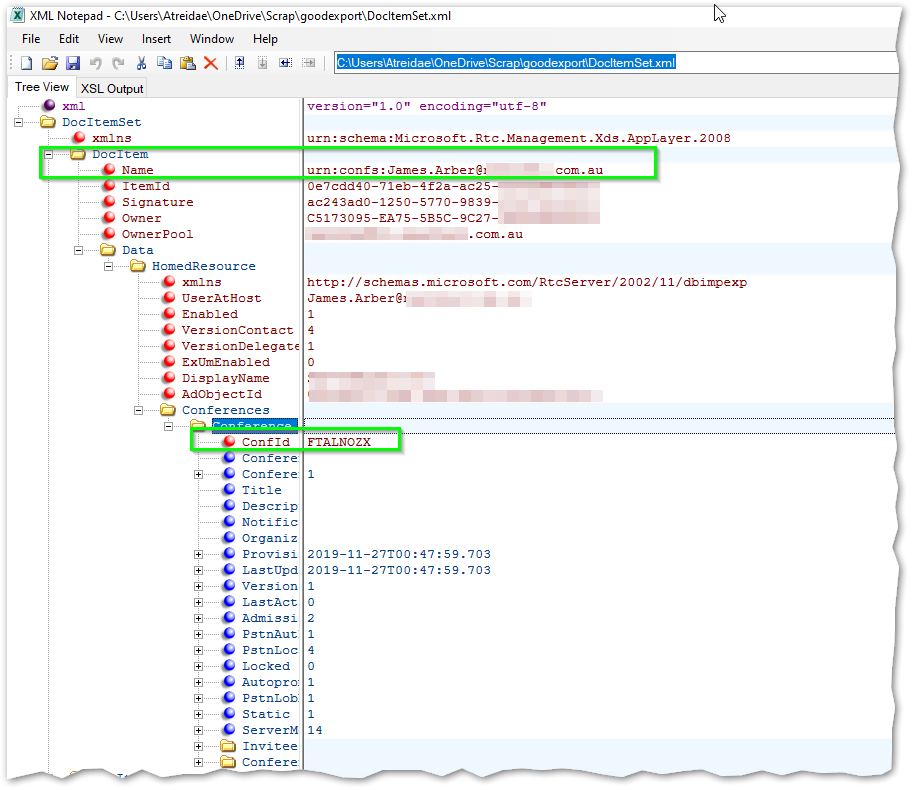Collapse the Conferences folder node
This screenshot has height=790, width=913.
[x=139, y=410]
